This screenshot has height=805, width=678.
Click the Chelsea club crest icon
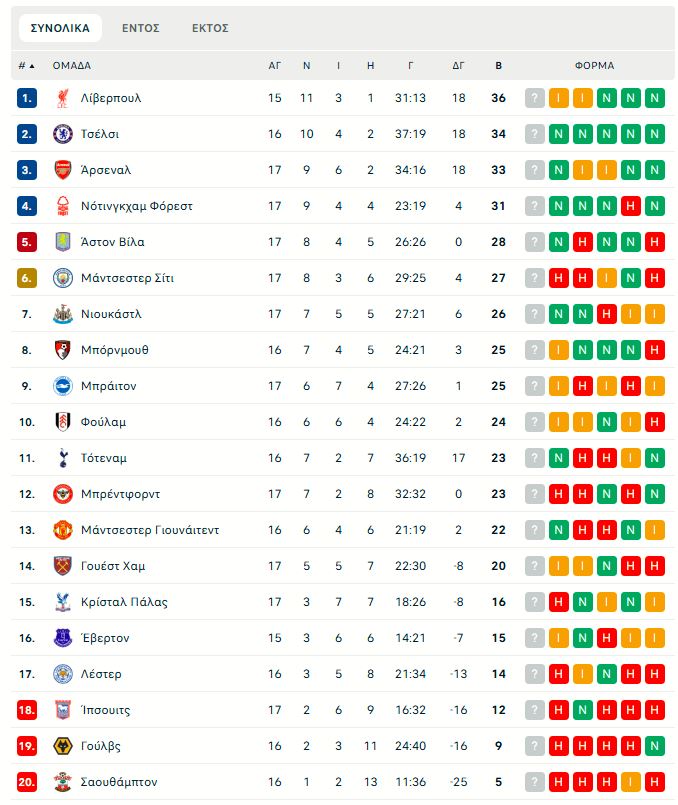click(63, 134)
